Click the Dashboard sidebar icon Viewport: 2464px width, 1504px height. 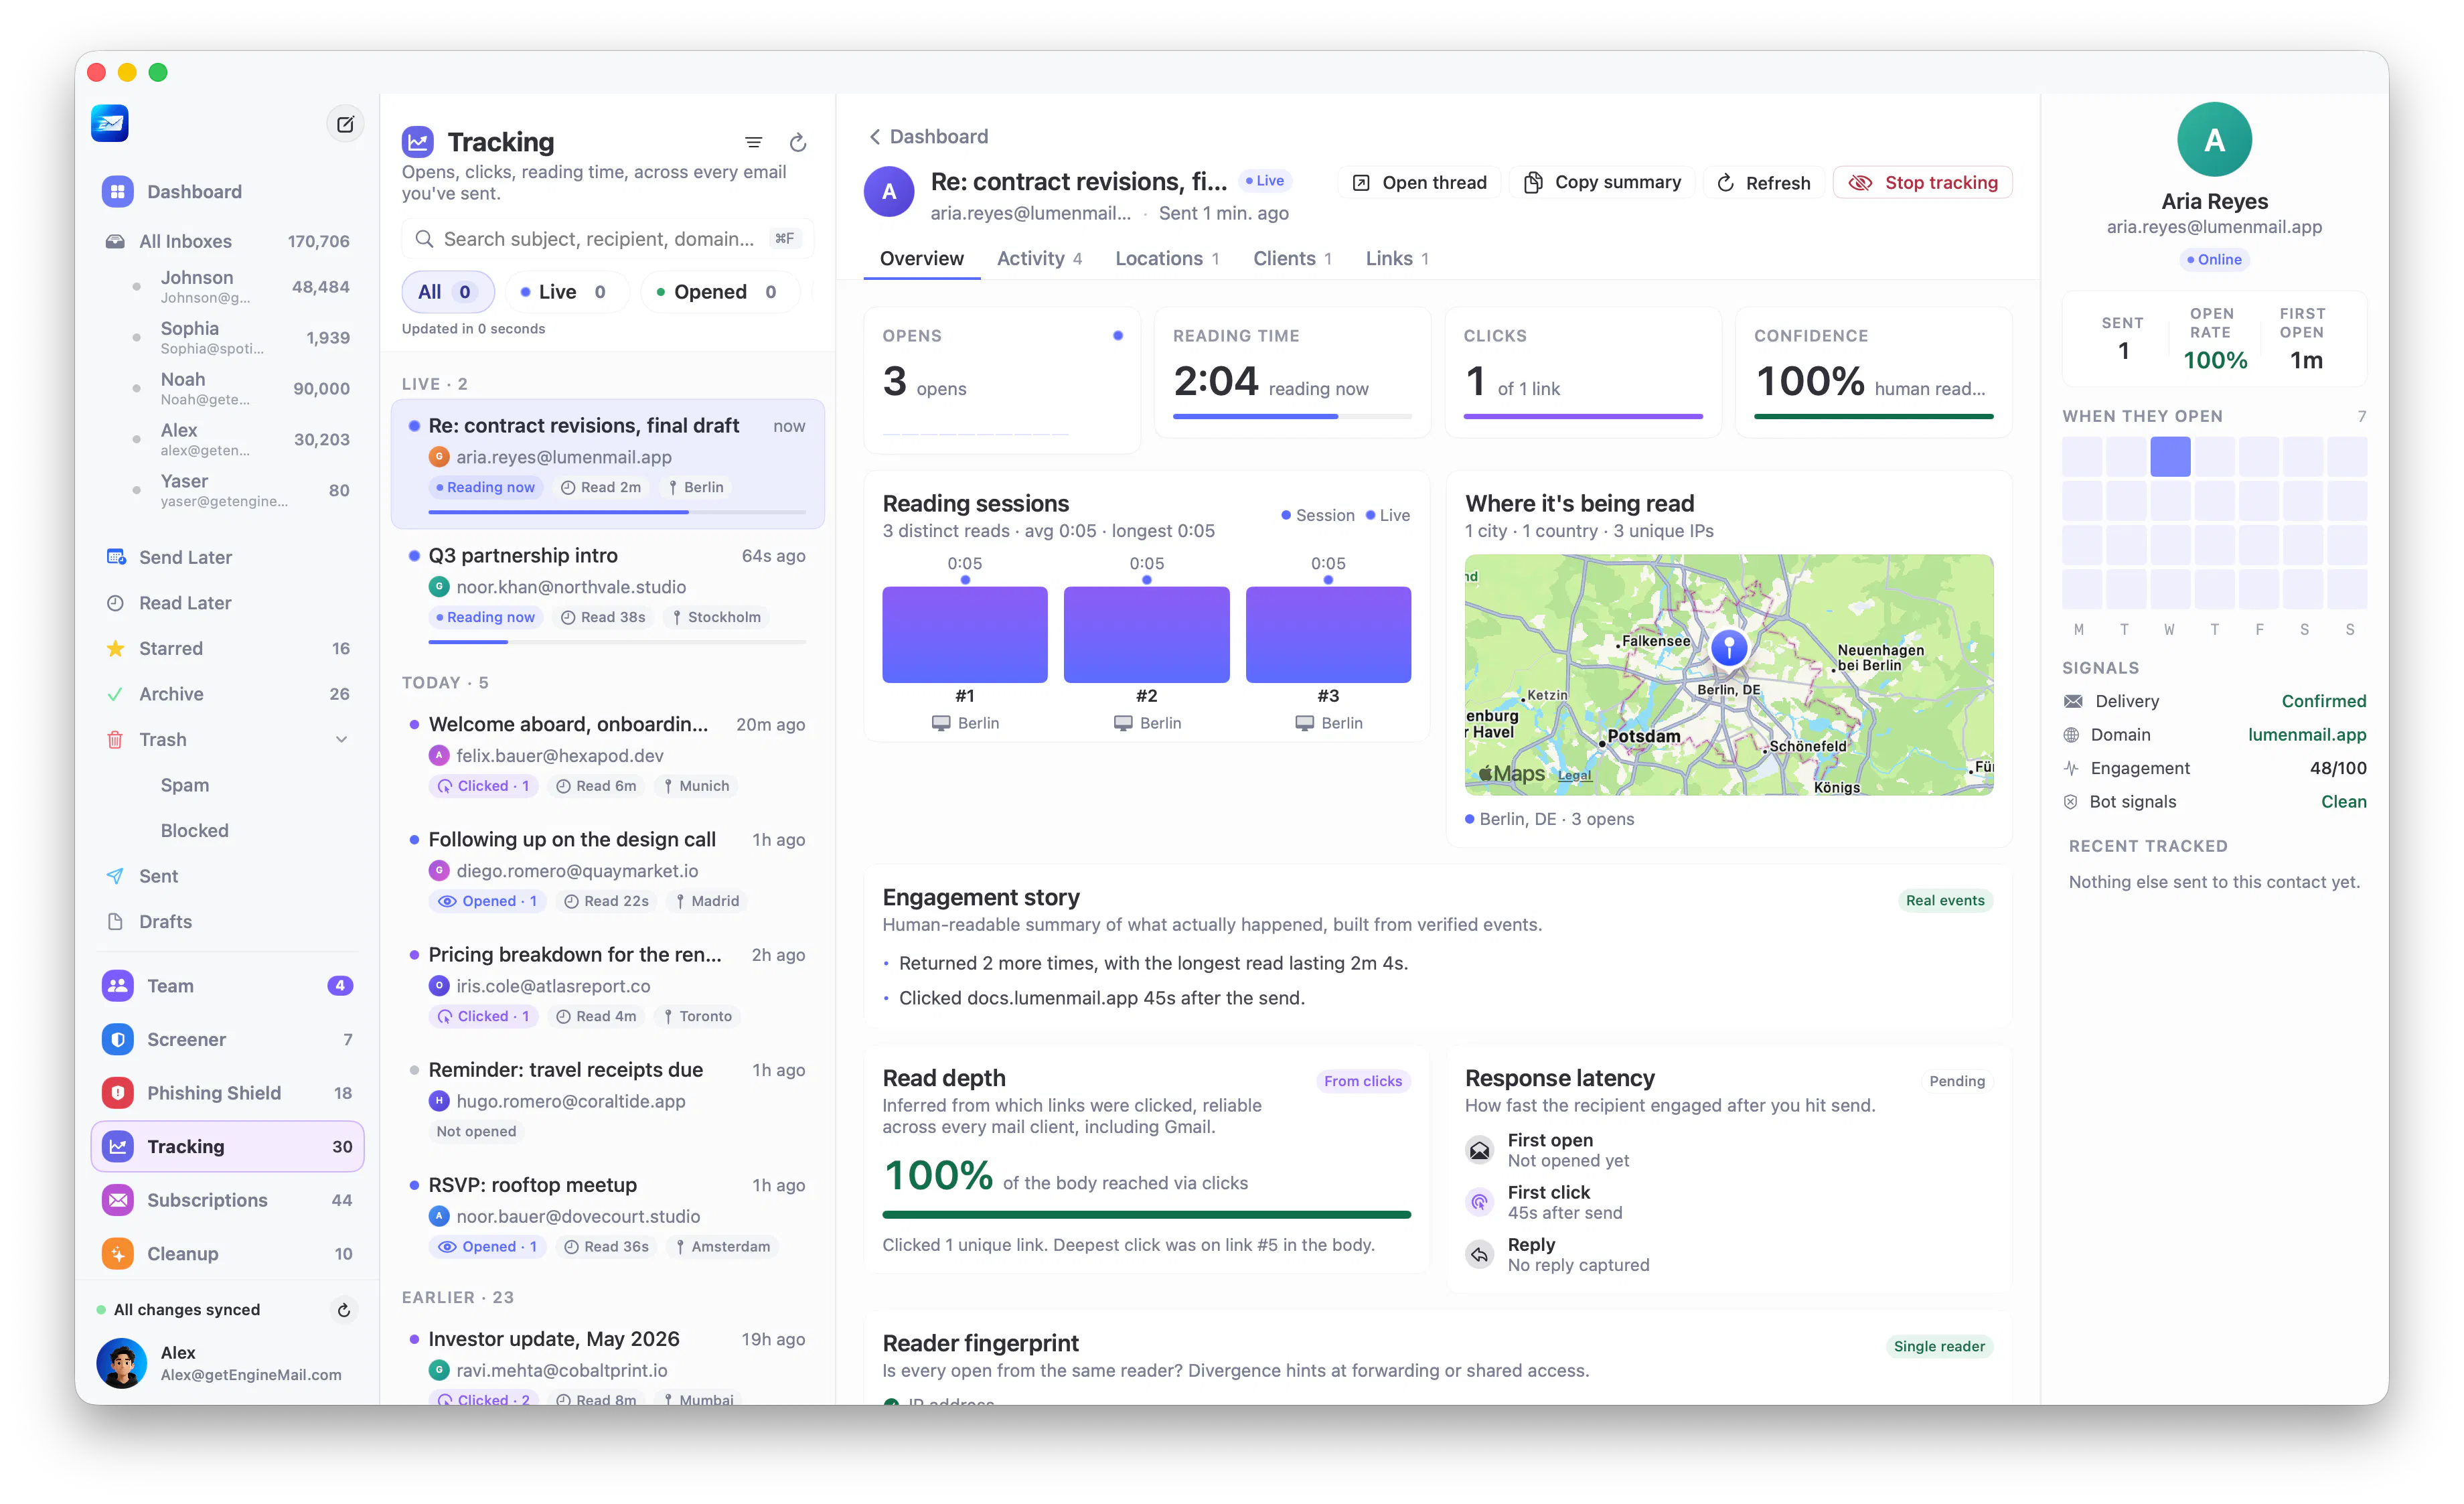pos(118,191)
